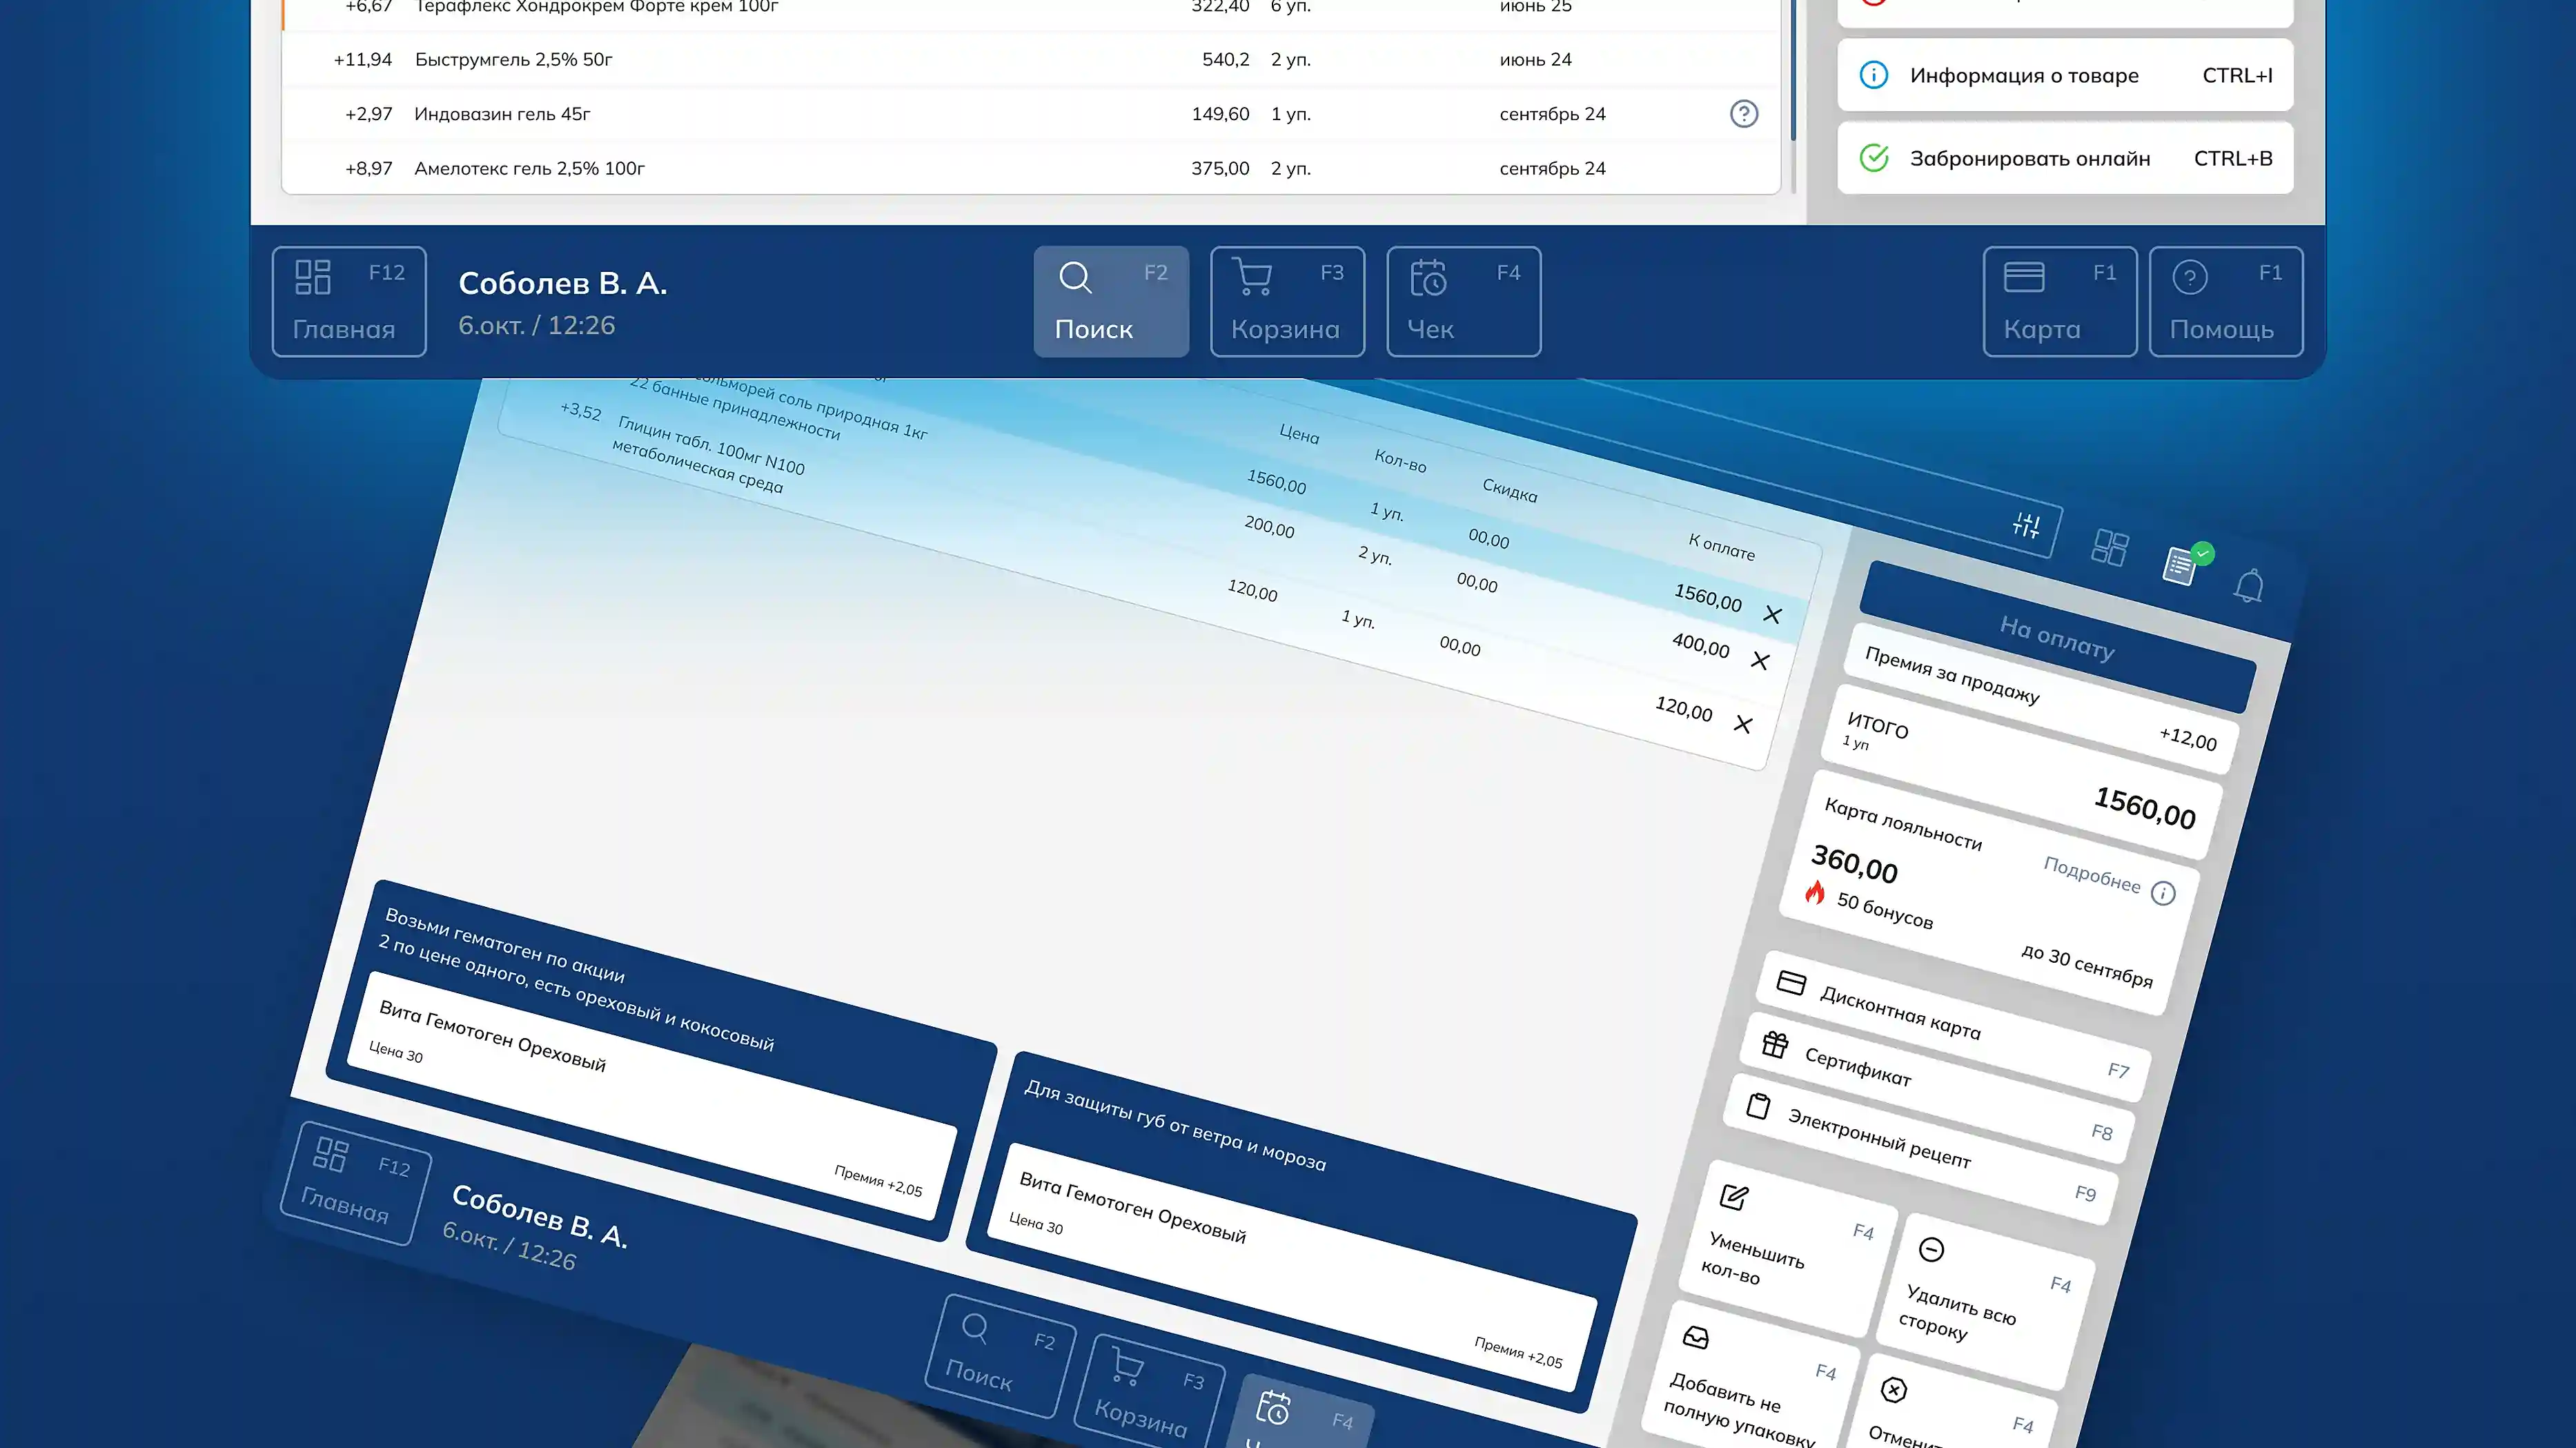The image size is (2576, 1448).
Task: Click cart icon on tilted Корзина tab
Action: [1127, 1366]
